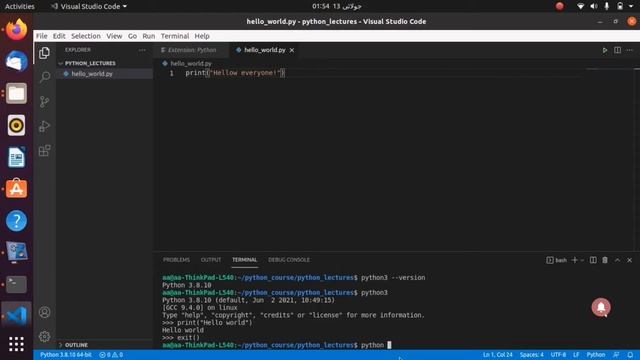Open the Terminal menu
This screenshot has width=640, height=360.
pyautogui.click(x=175, y=36)
